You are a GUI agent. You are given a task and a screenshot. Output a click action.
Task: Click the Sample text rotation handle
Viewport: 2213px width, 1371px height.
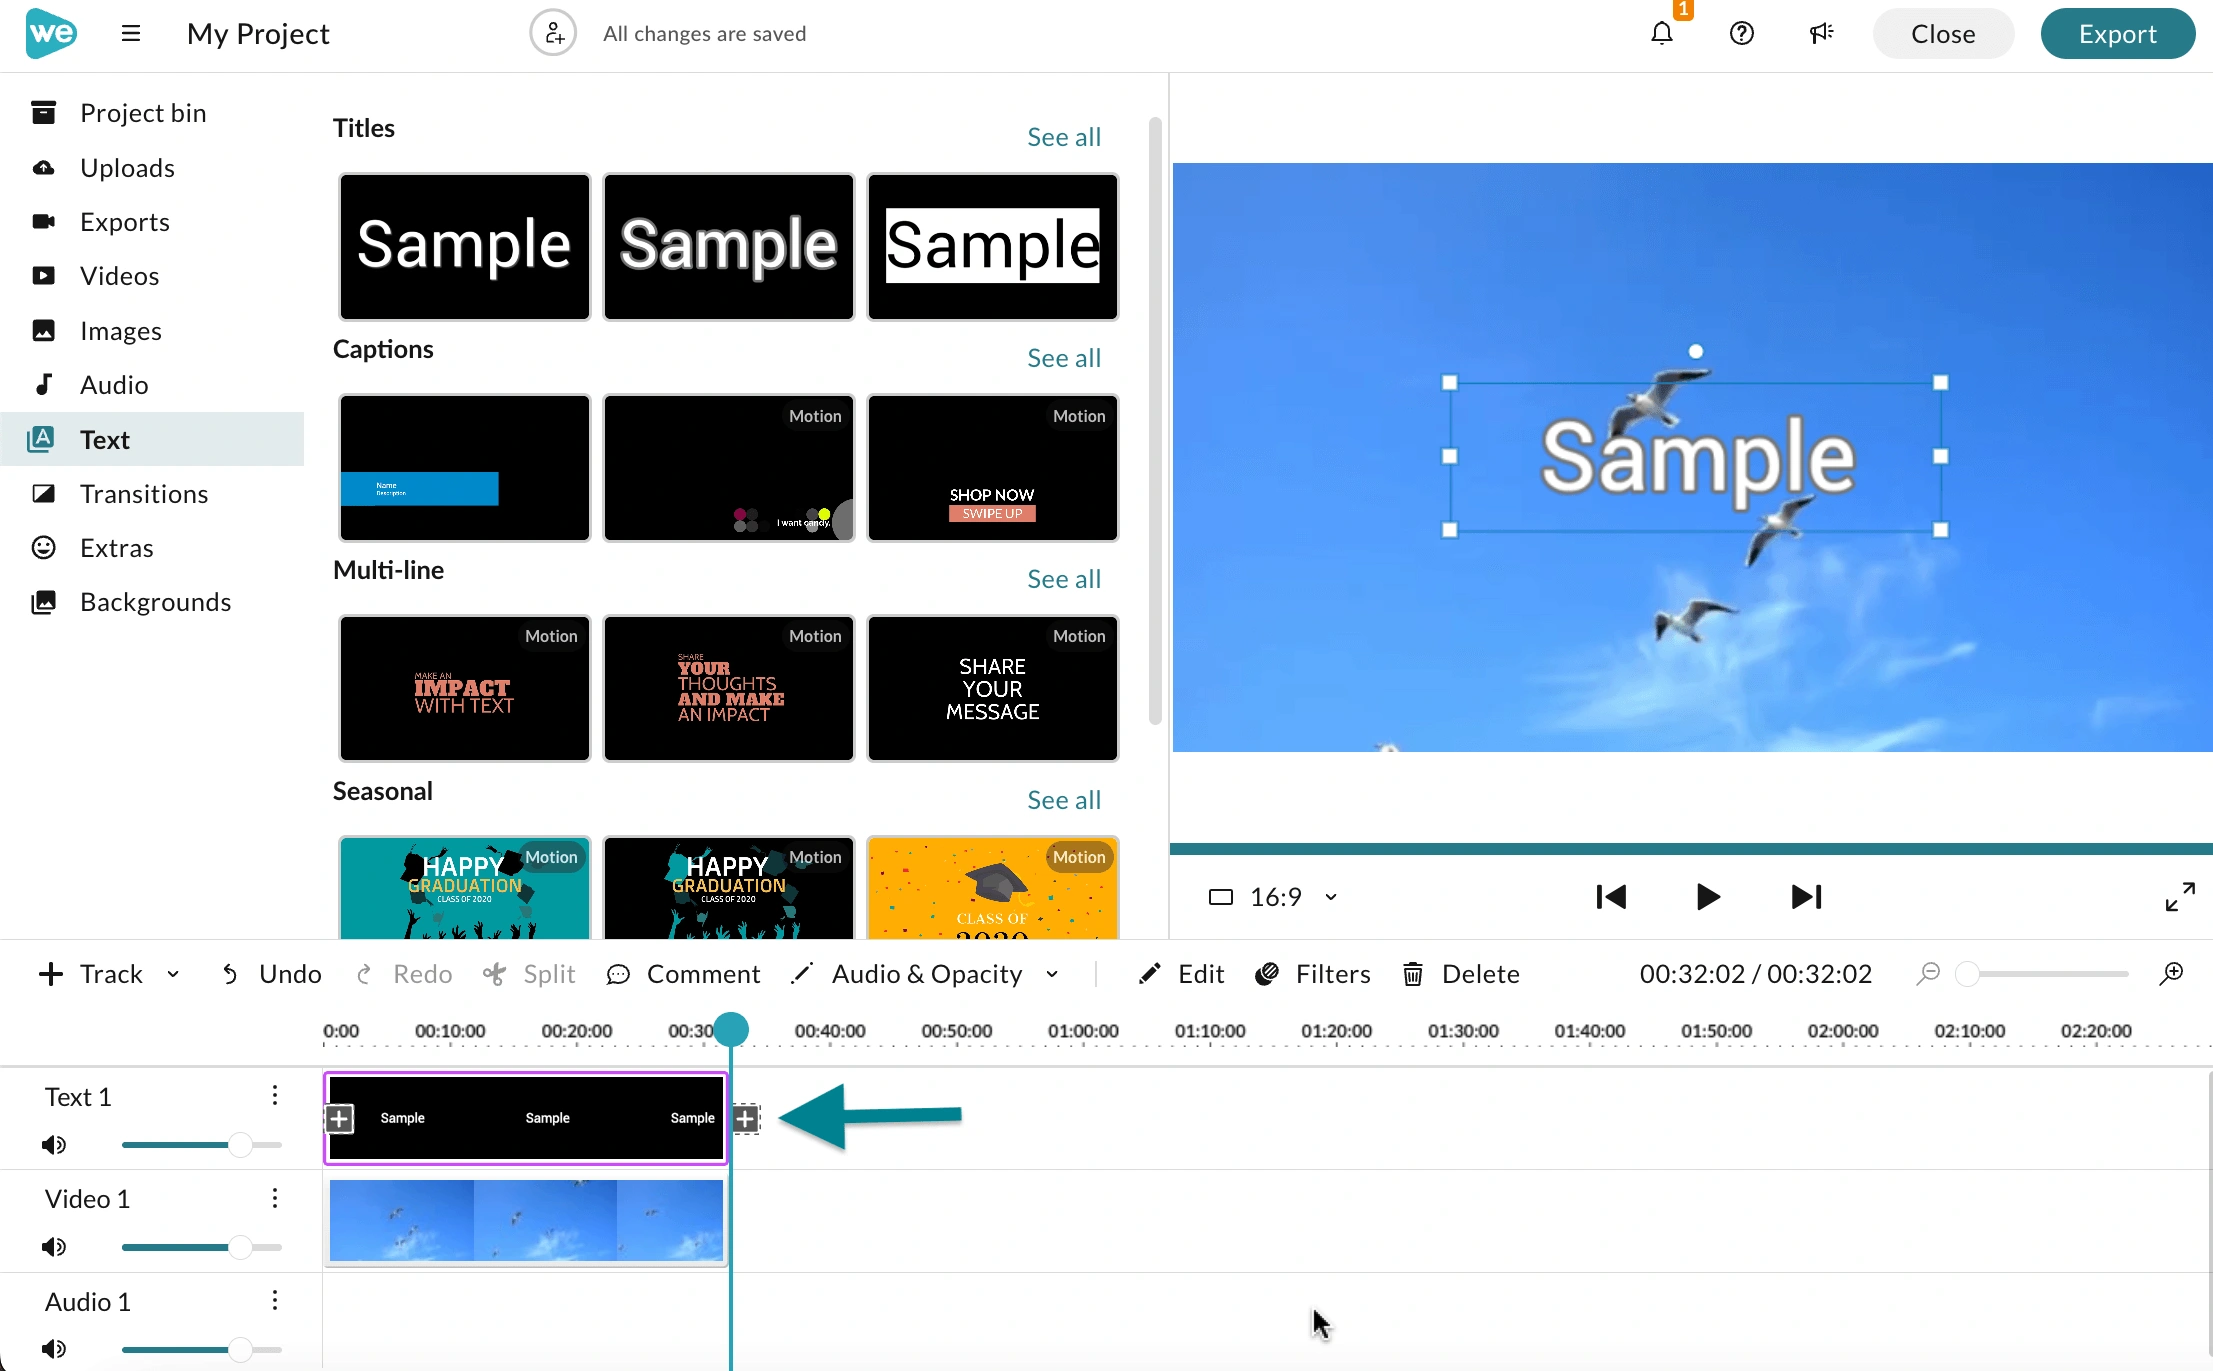click(x=1696, y=351)
